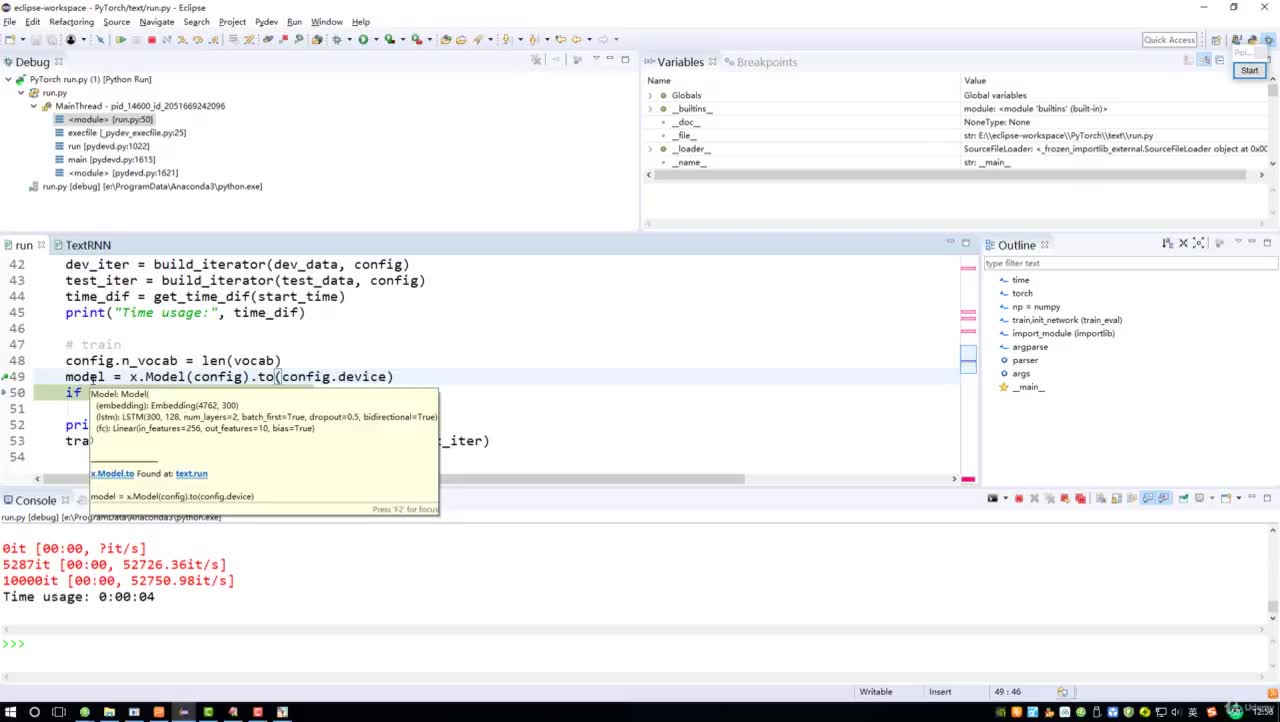Open the File menu
The image size is (1280, 722).
[10, 21]
